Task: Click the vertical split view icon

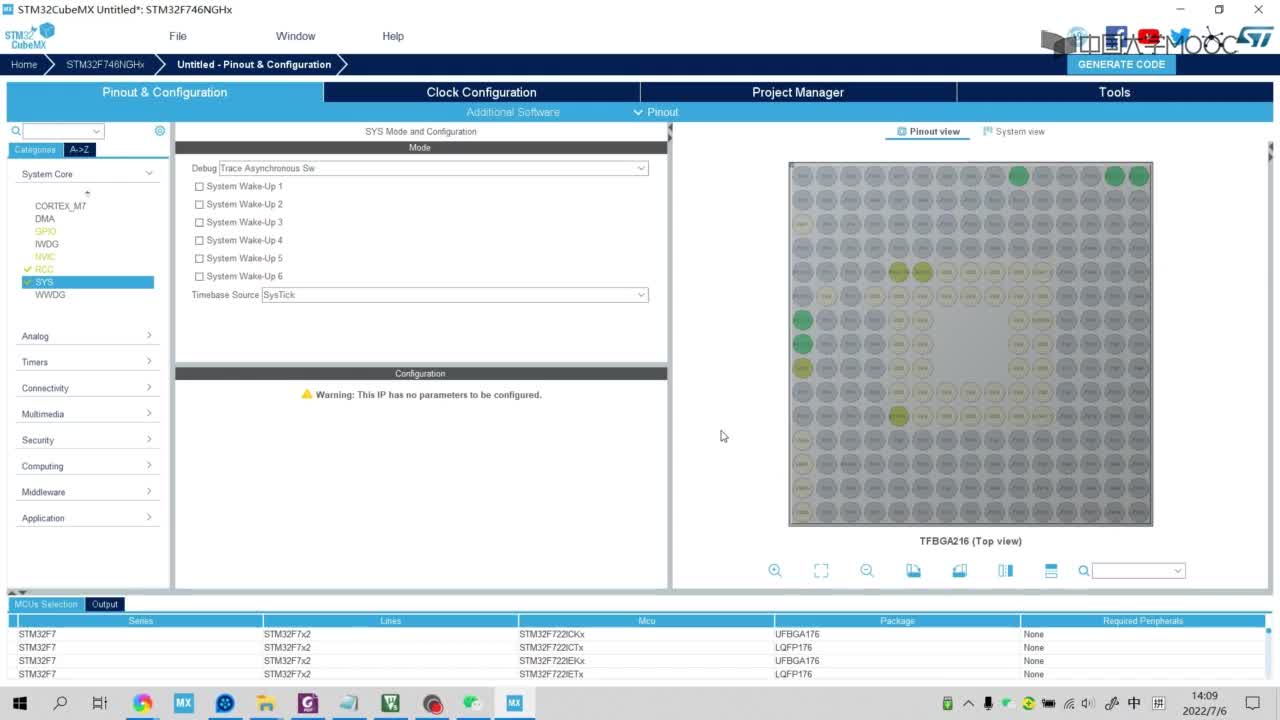Action: 1005,570
